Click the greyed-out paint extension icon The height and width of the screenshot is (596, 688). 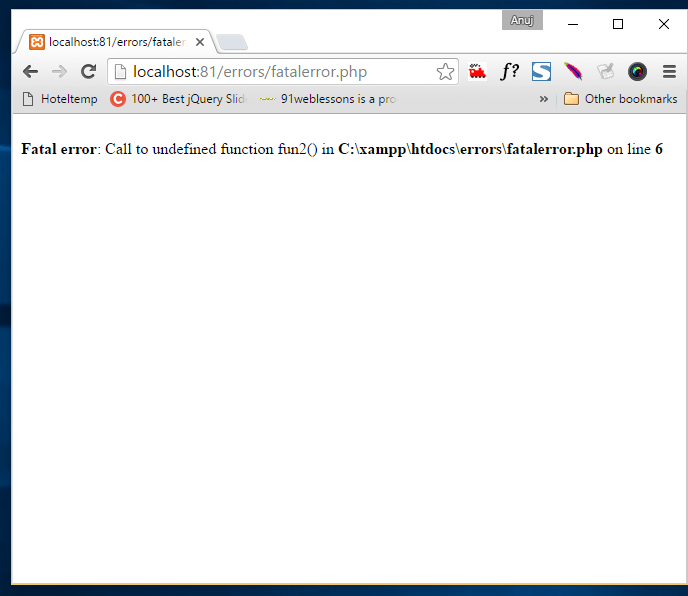pyautogui.click(x=606, y=72)
